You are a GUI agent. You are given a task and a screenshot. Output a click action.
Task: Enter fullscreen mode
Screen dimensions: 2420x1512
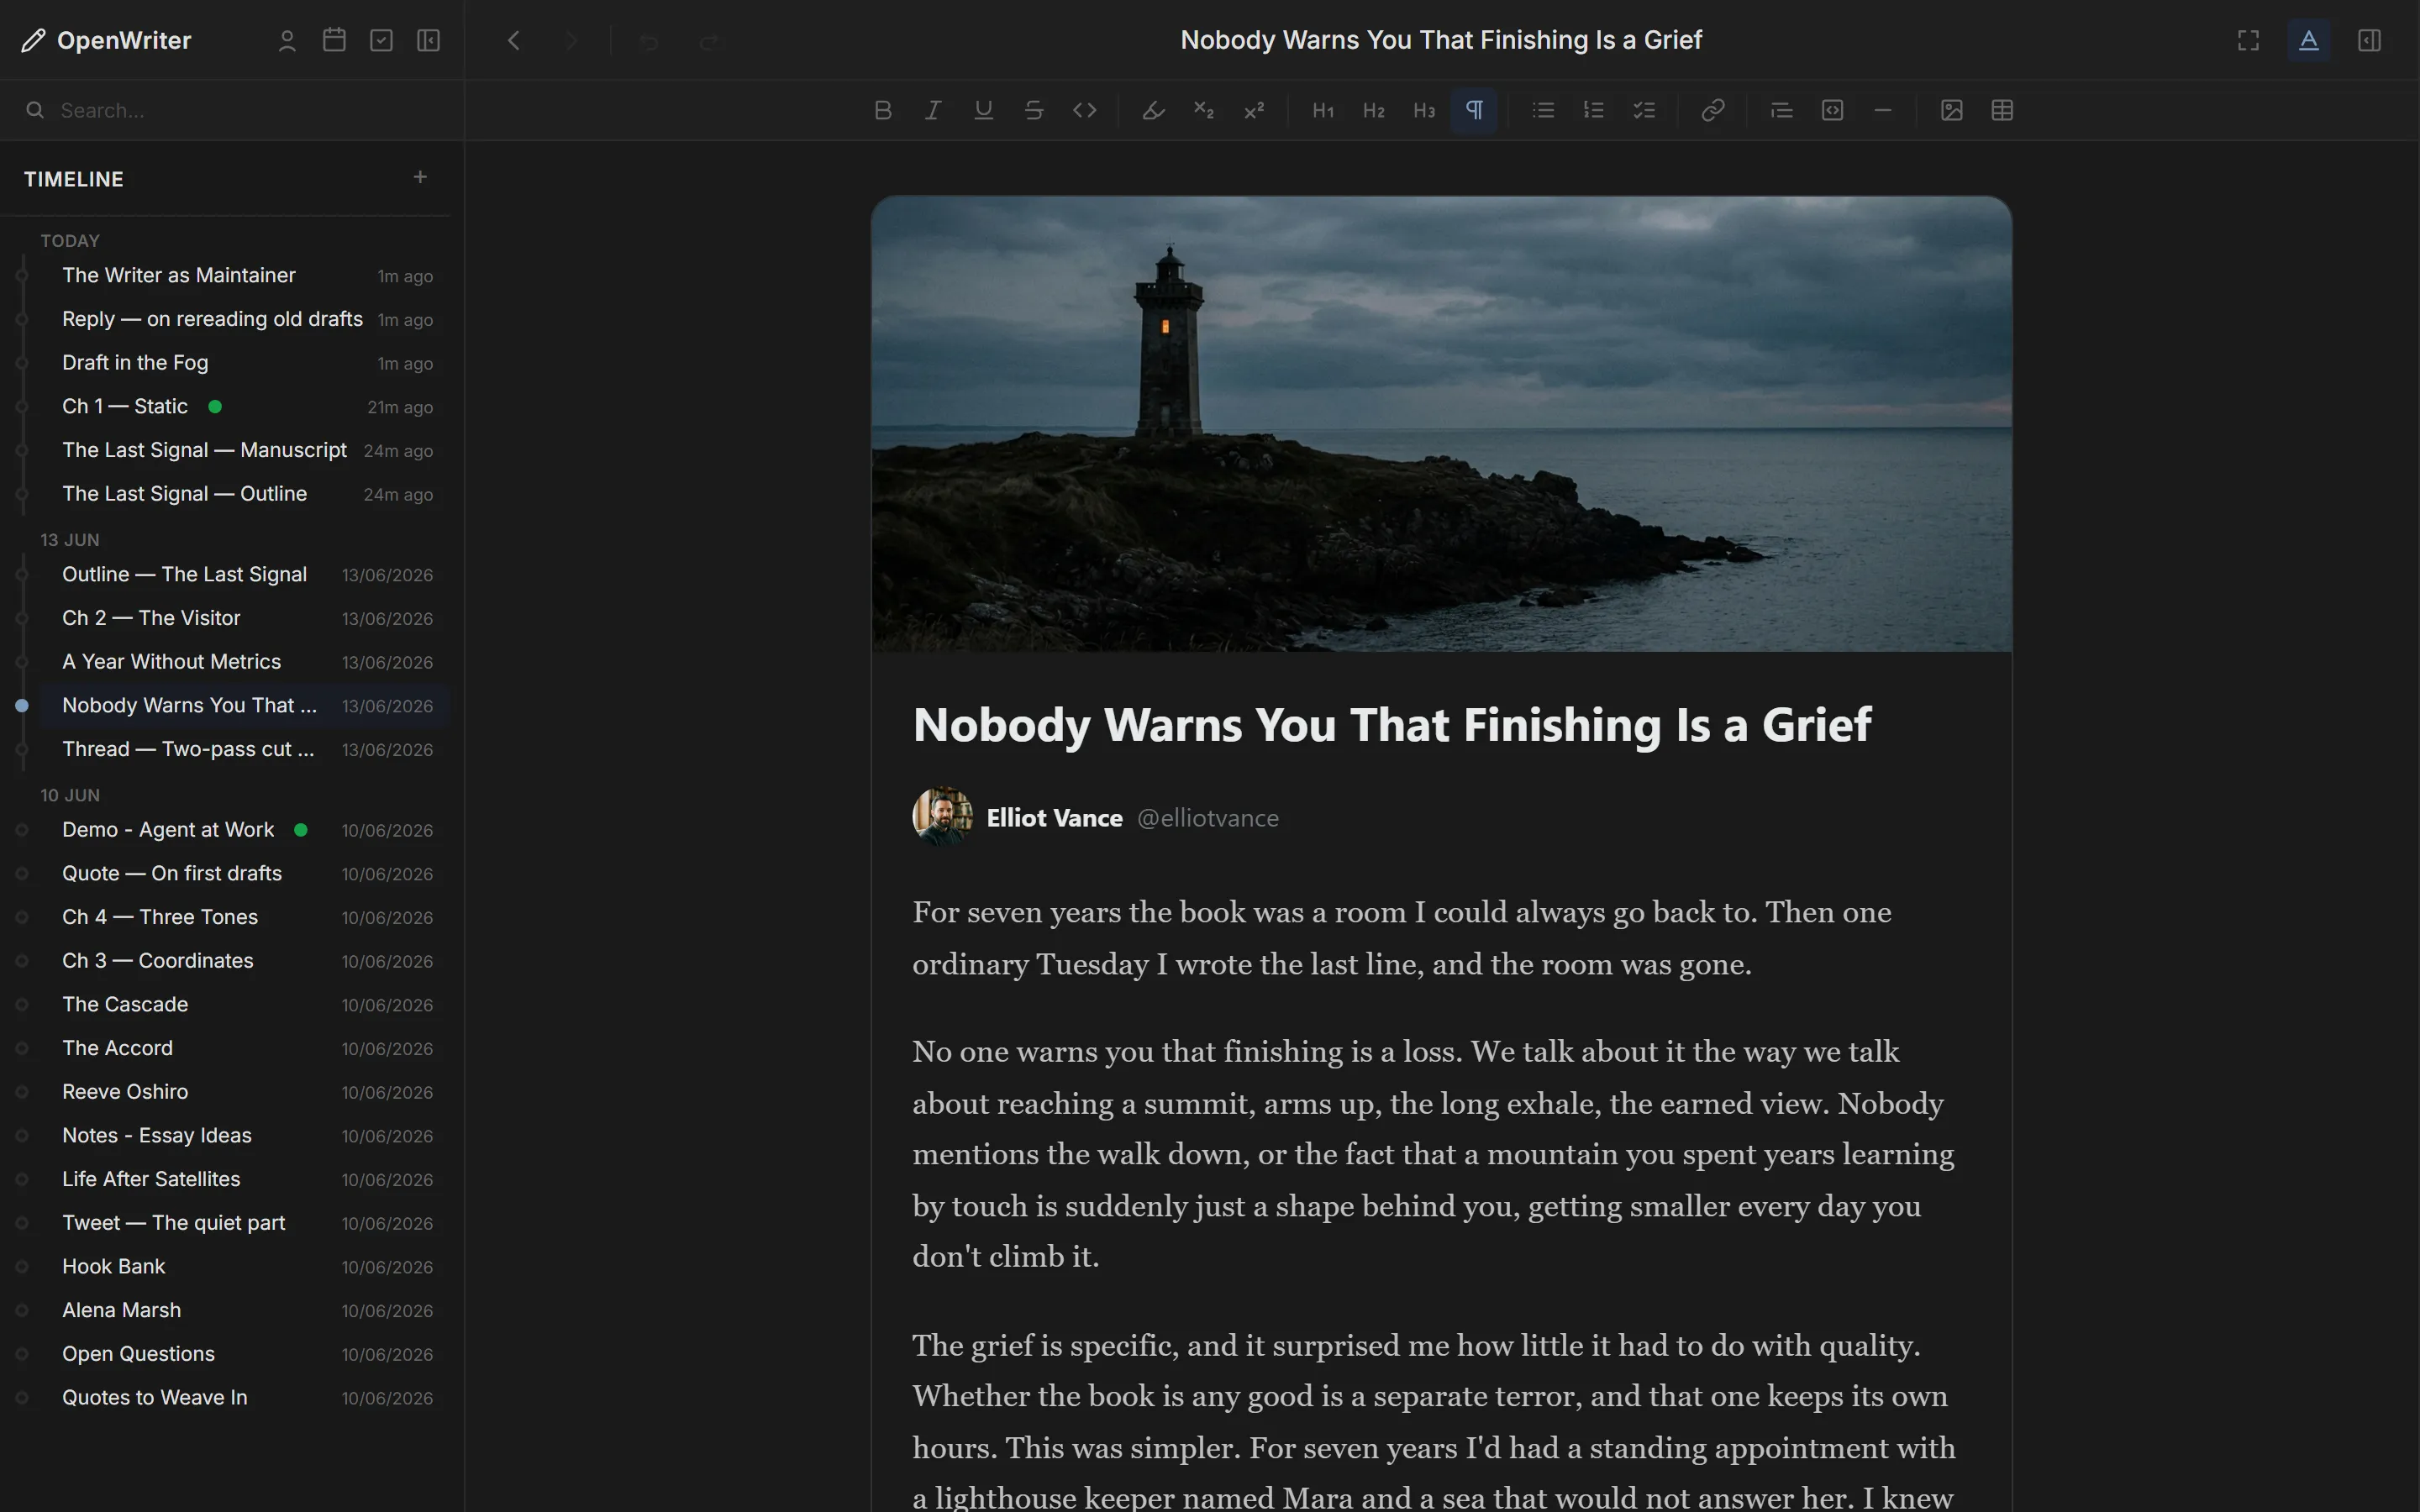(x=2248, y=40)
